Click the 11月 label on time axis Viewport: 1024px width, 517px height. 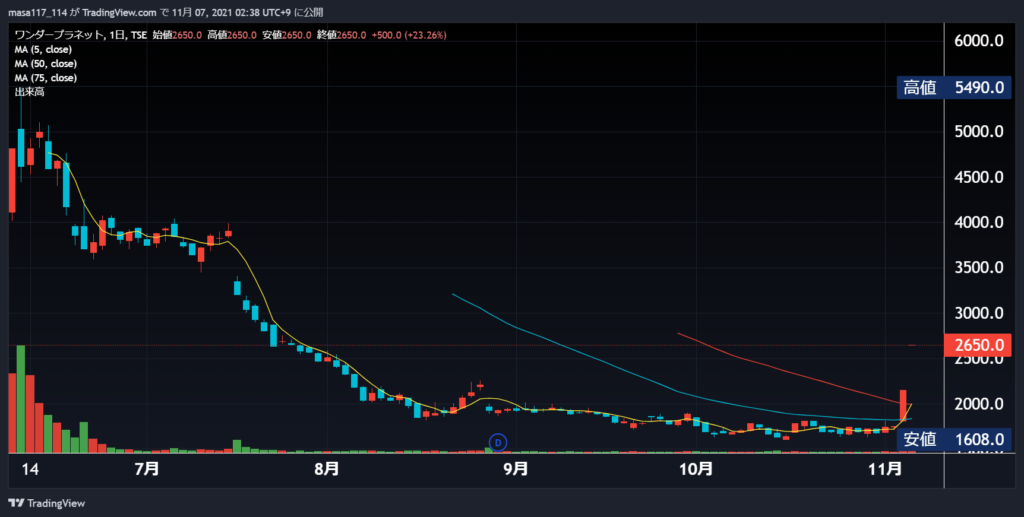886,469
